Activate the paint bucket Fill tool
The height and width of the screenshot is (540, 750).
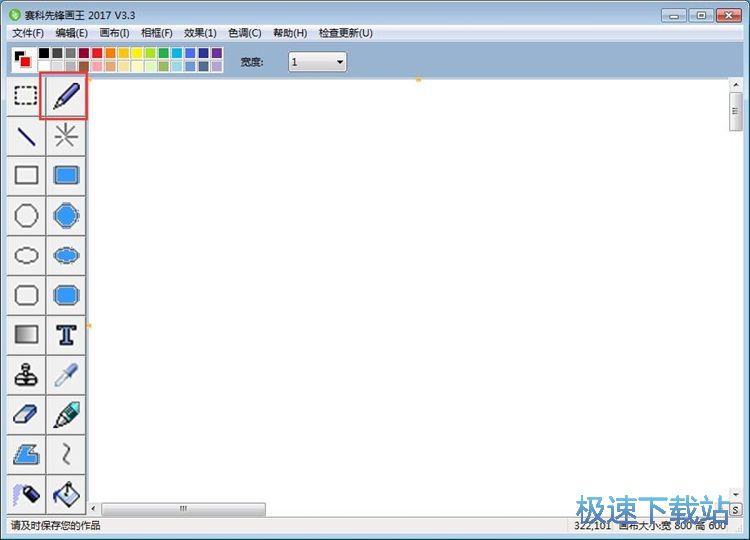click(66, 494)
